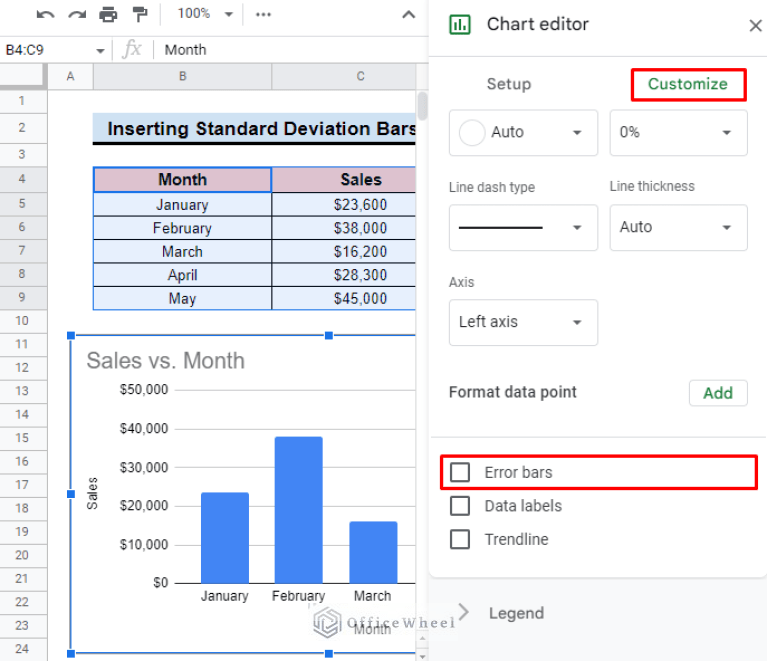Tick the Data labels checkbox

(460, 505)
